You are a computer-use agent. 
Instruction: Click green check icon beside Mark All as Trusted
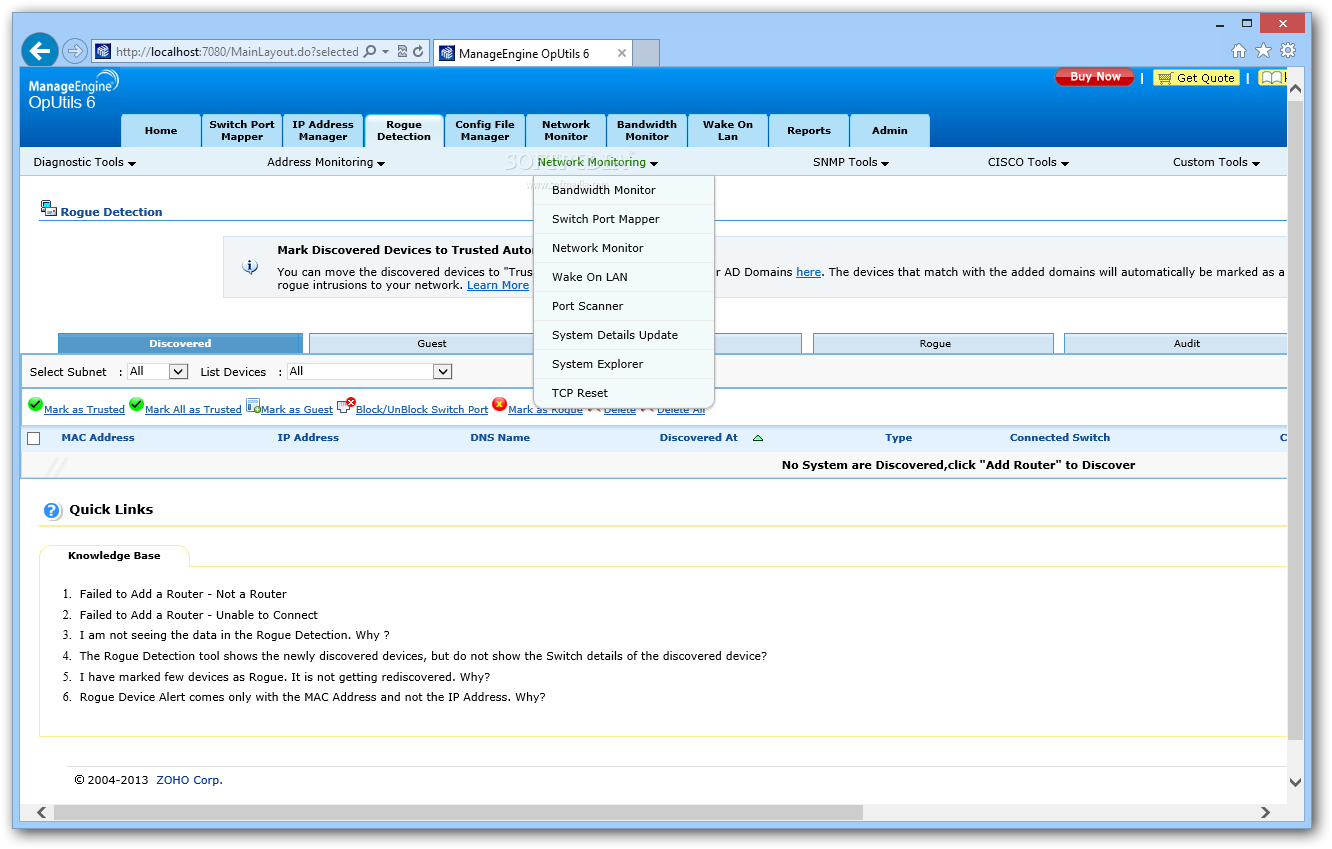coord(136,405)
